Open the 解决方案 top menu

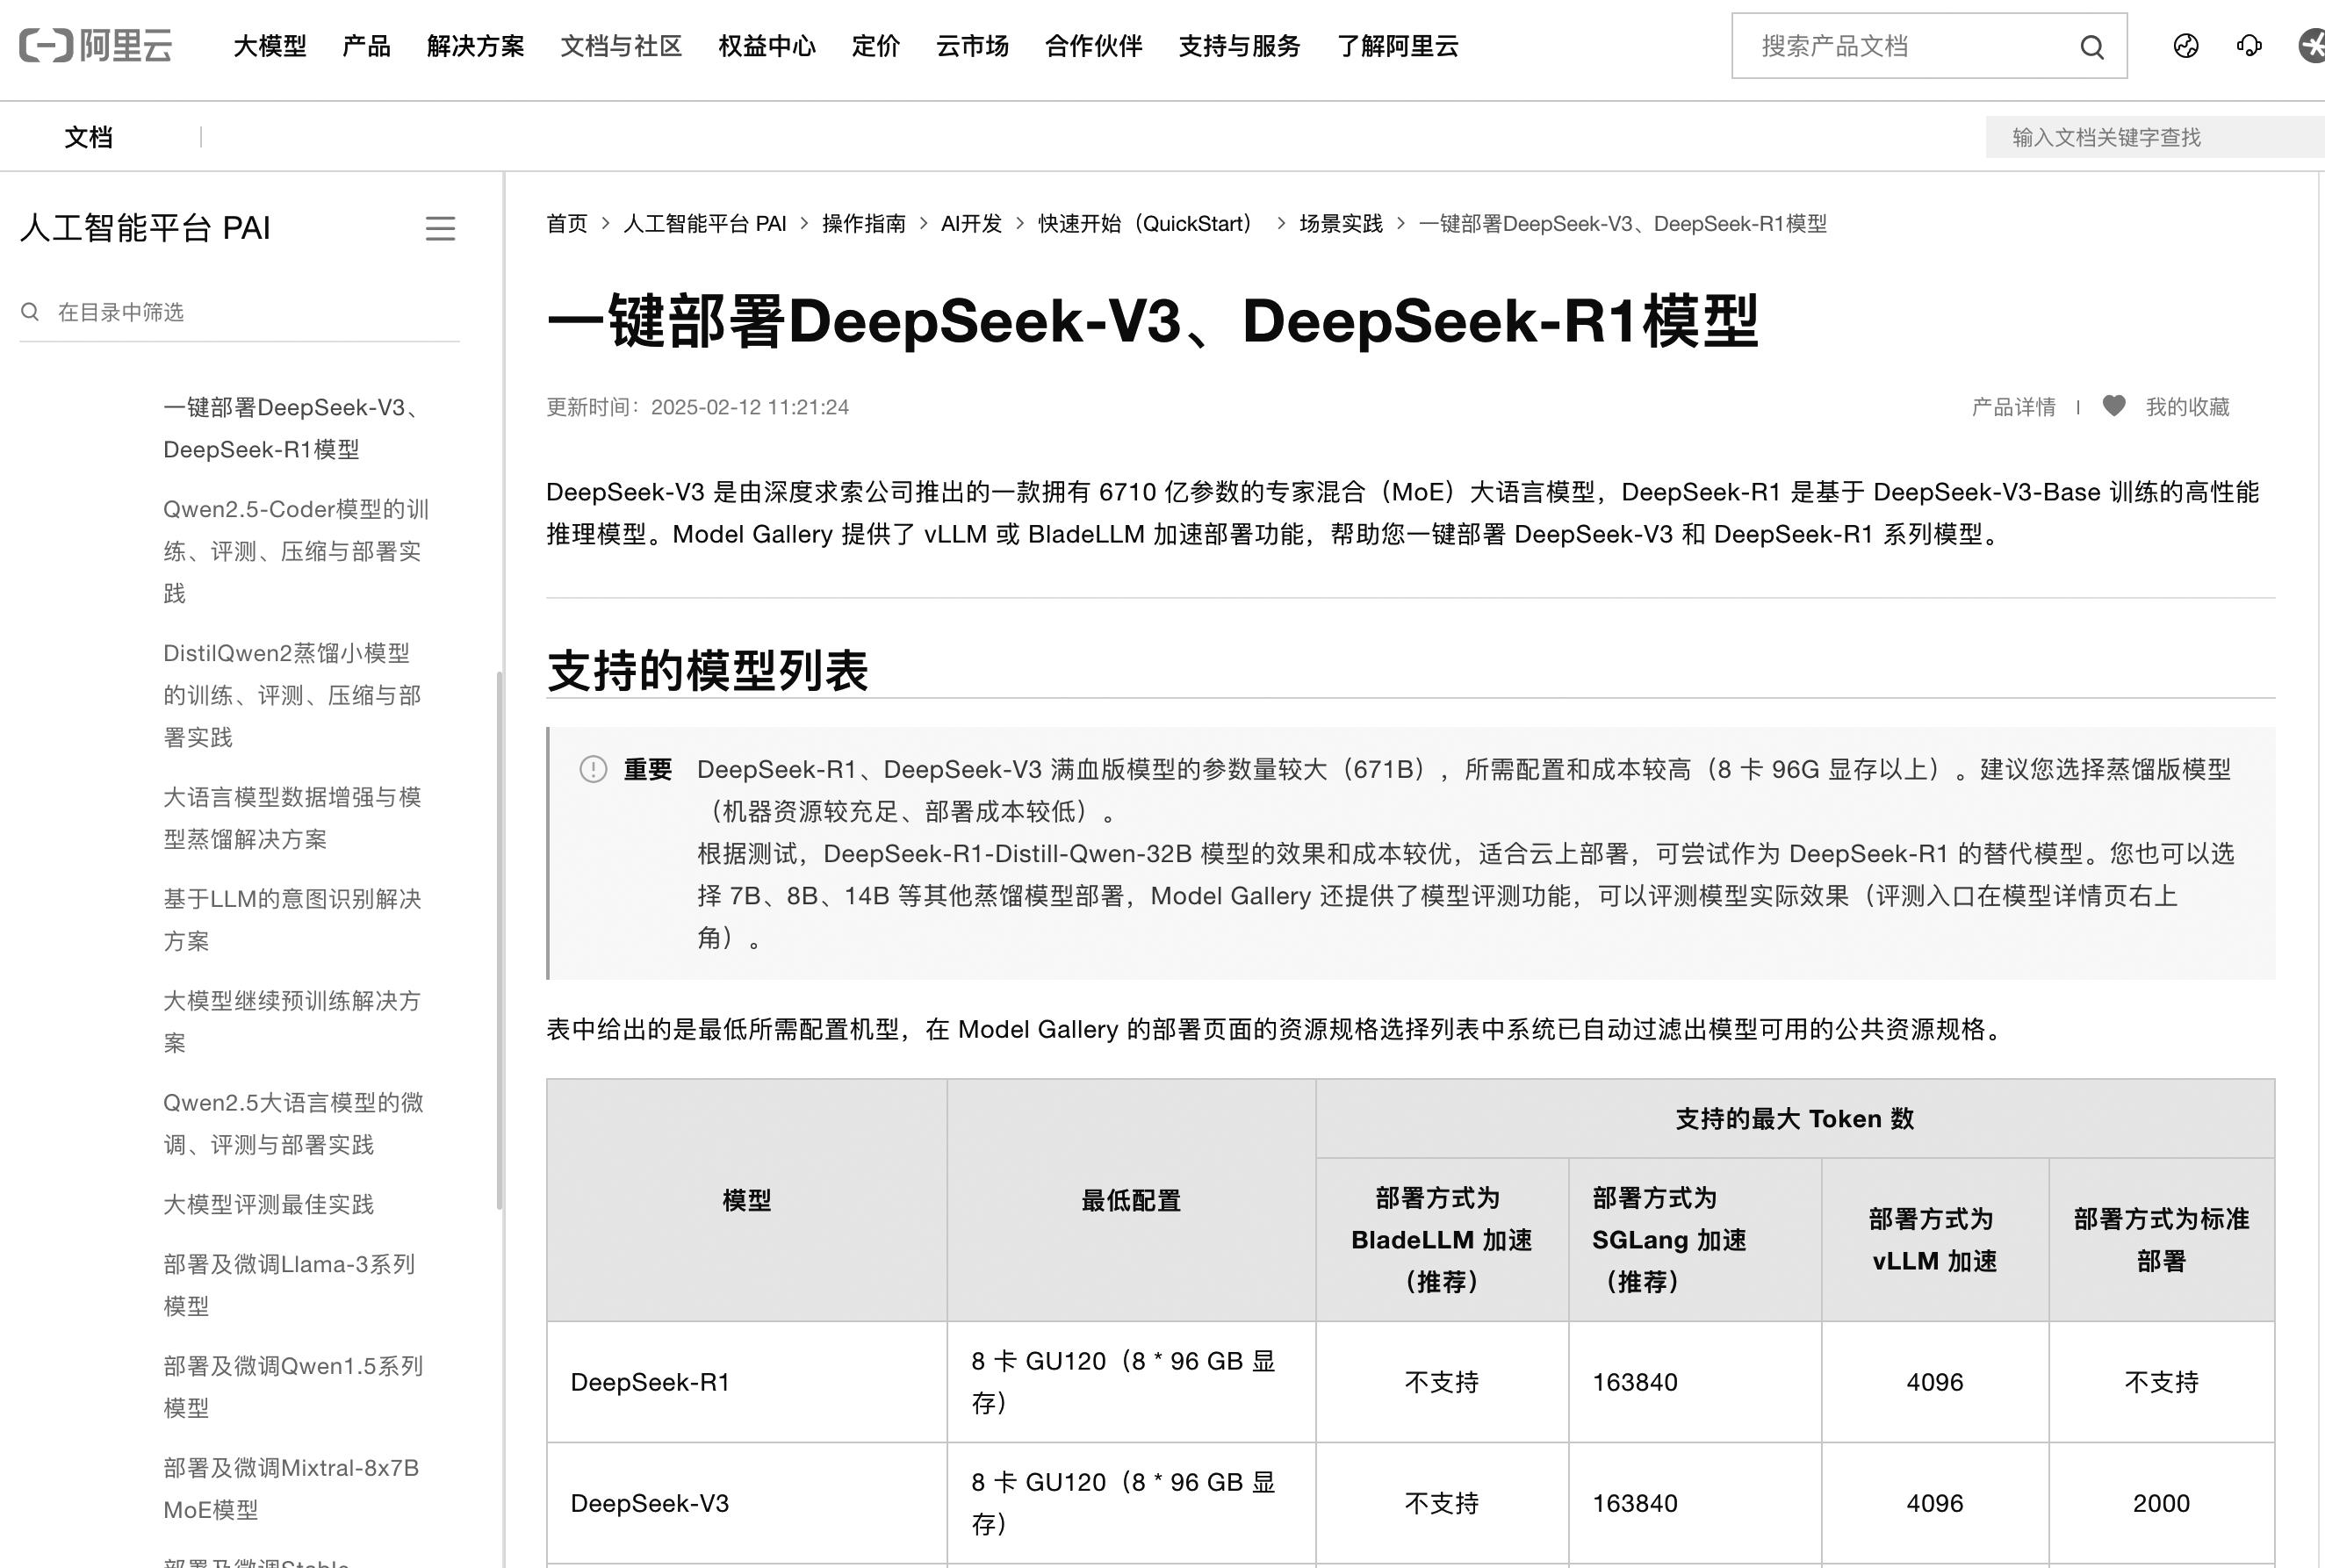(x=475, y=46)
